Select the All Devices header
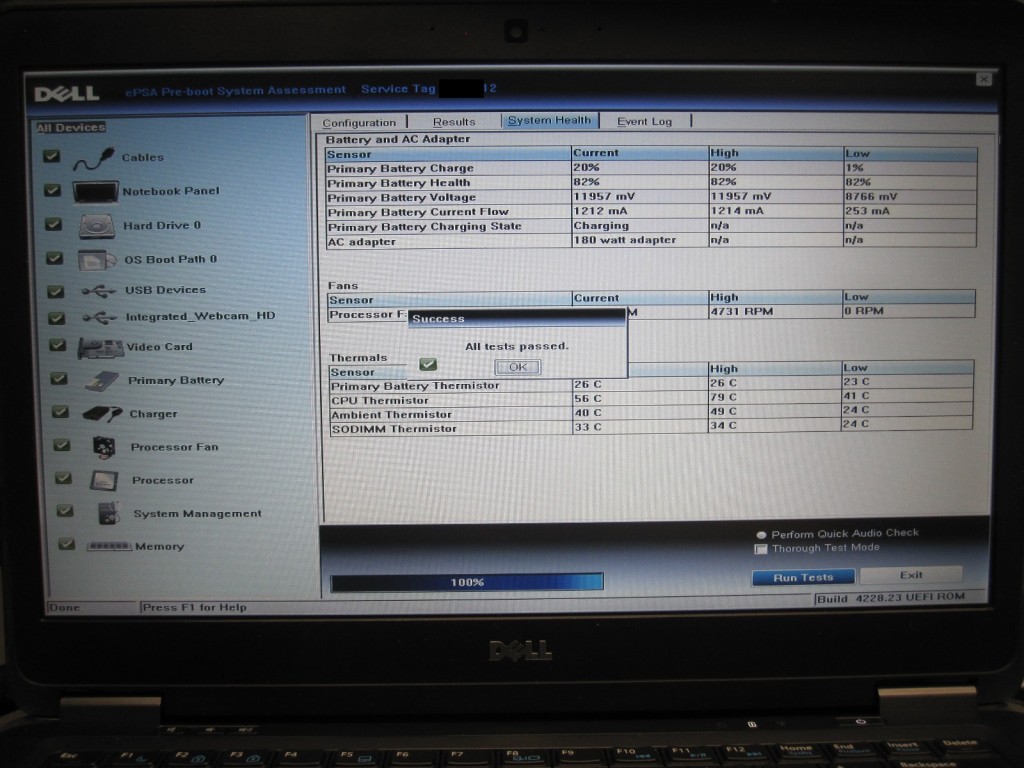 click(x=71, y=127)
